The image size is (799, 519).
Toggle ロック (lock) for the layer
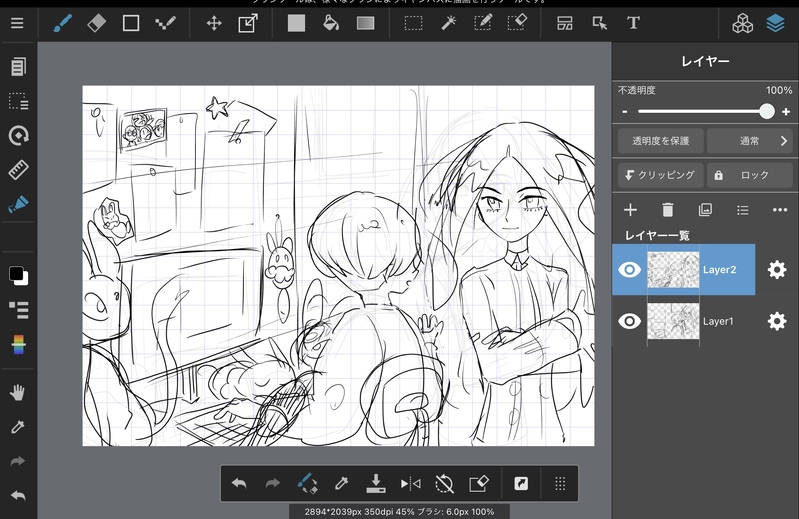pos(750,175)
